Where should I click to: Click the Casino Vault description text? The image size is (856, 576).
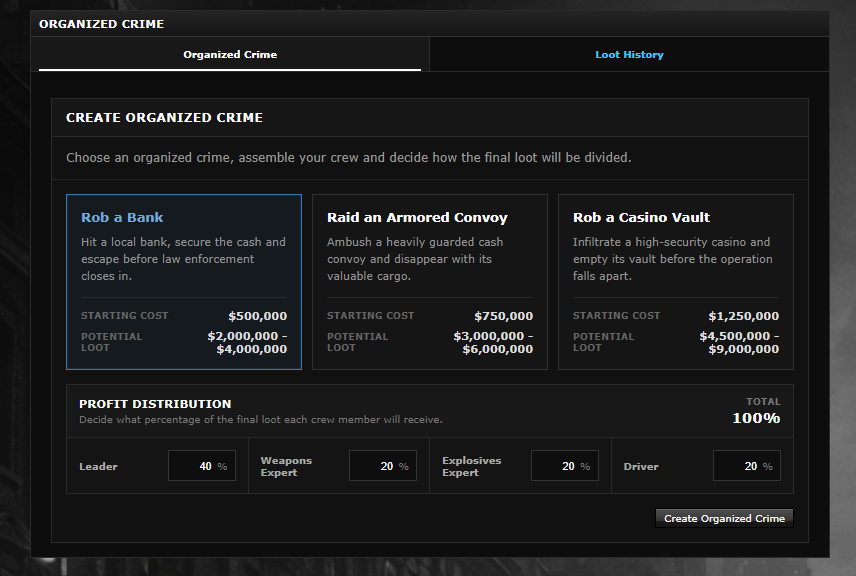pos(673,259)
